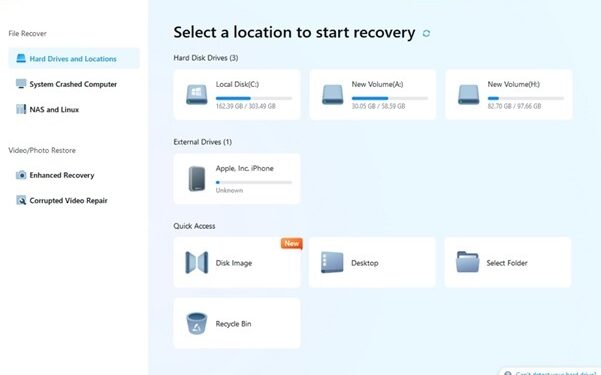Click the 'External Drives (1)' heading

click(x=203, y=142)
